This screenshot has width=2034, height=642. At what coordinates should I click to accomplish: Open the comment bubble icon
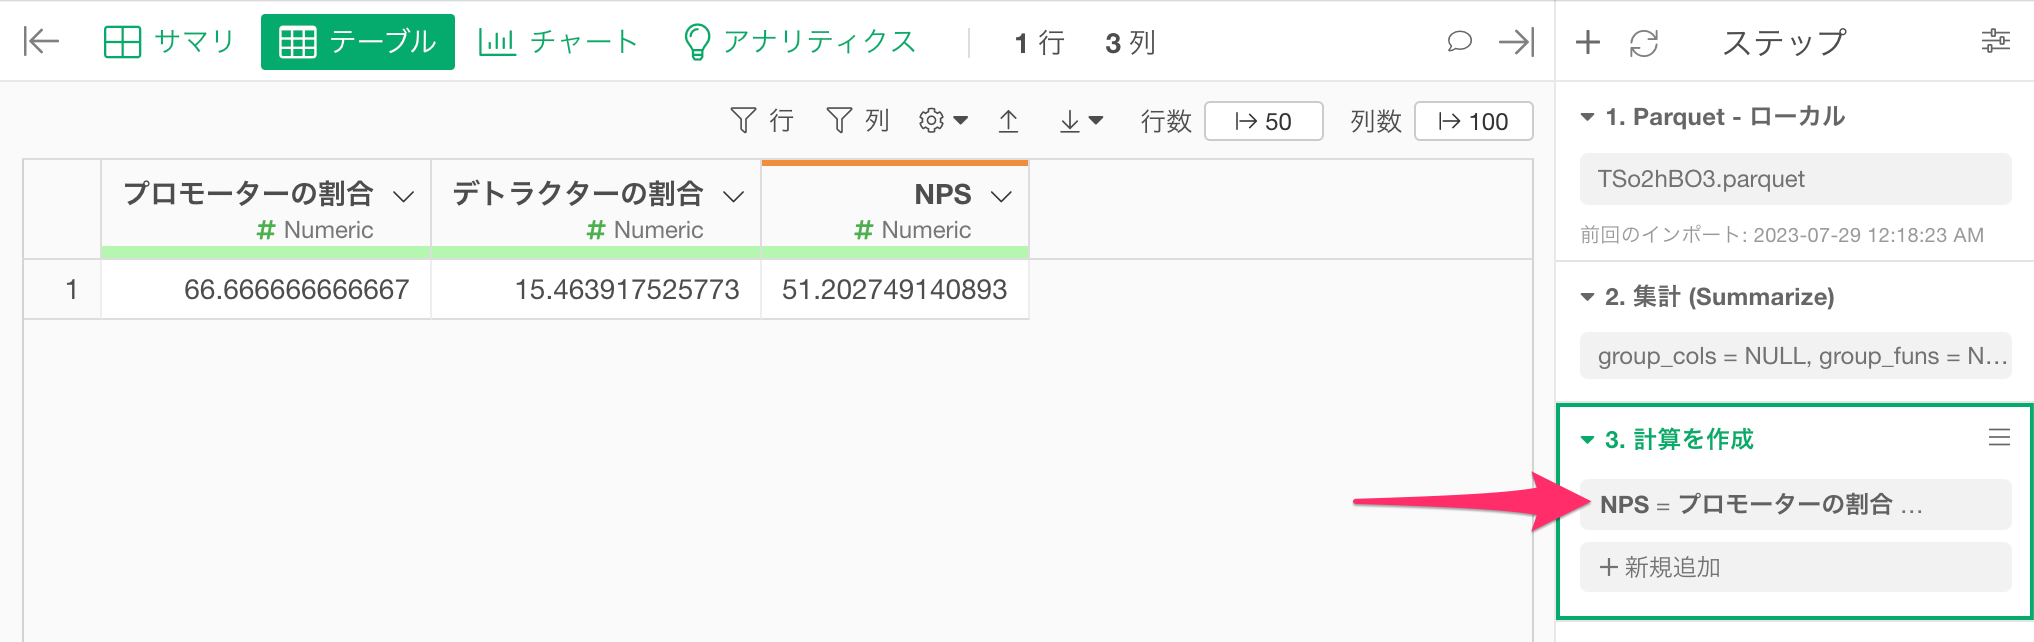(x=1459, y=41)
